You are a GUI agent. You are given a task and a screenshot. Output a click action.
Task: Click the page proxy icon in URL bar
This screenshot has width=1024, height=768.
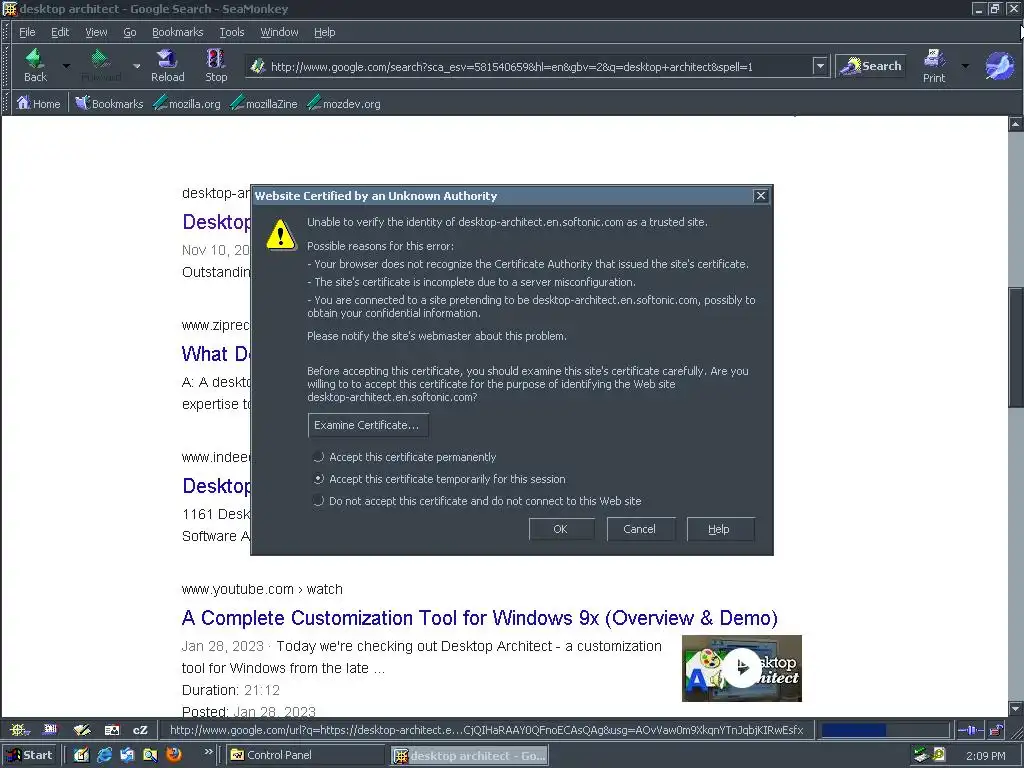point(258,66)
